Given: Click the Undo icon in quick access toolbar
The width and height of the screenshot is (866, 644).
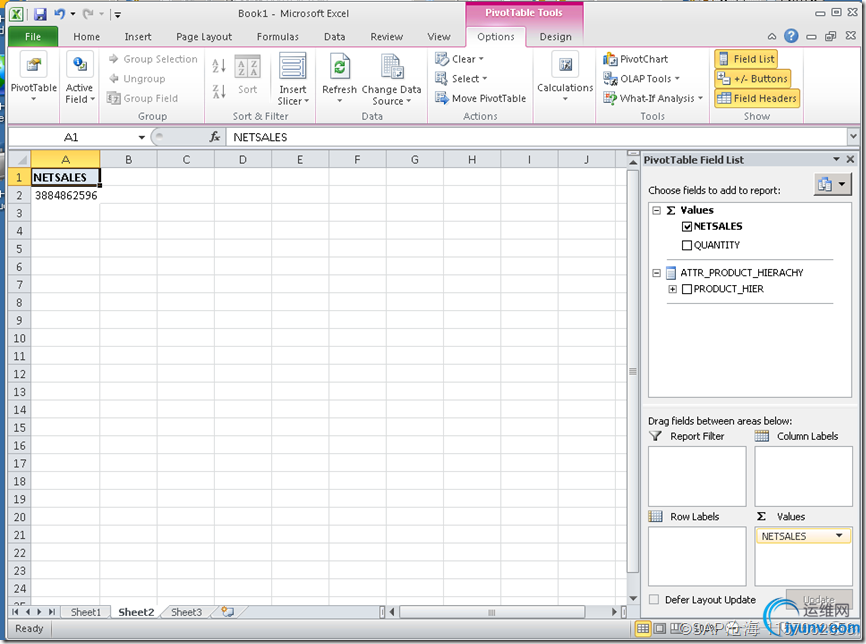Looking at the screenshot, I should 60,14.
